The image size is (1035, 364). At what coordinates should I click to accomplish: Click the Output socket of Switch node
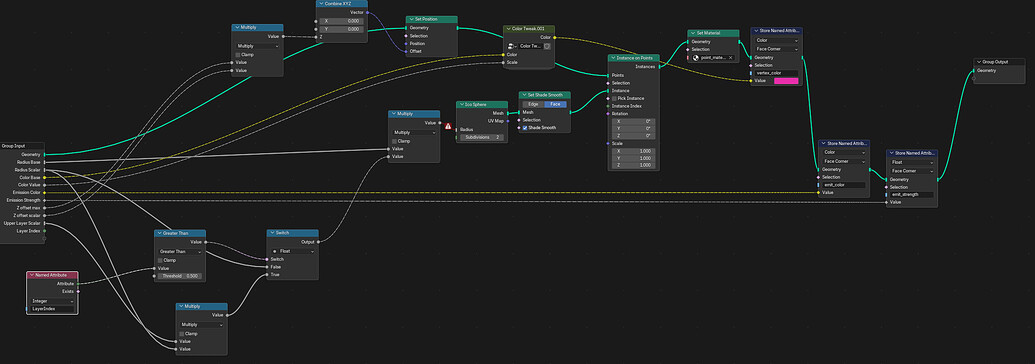click(x=319, y=242)
